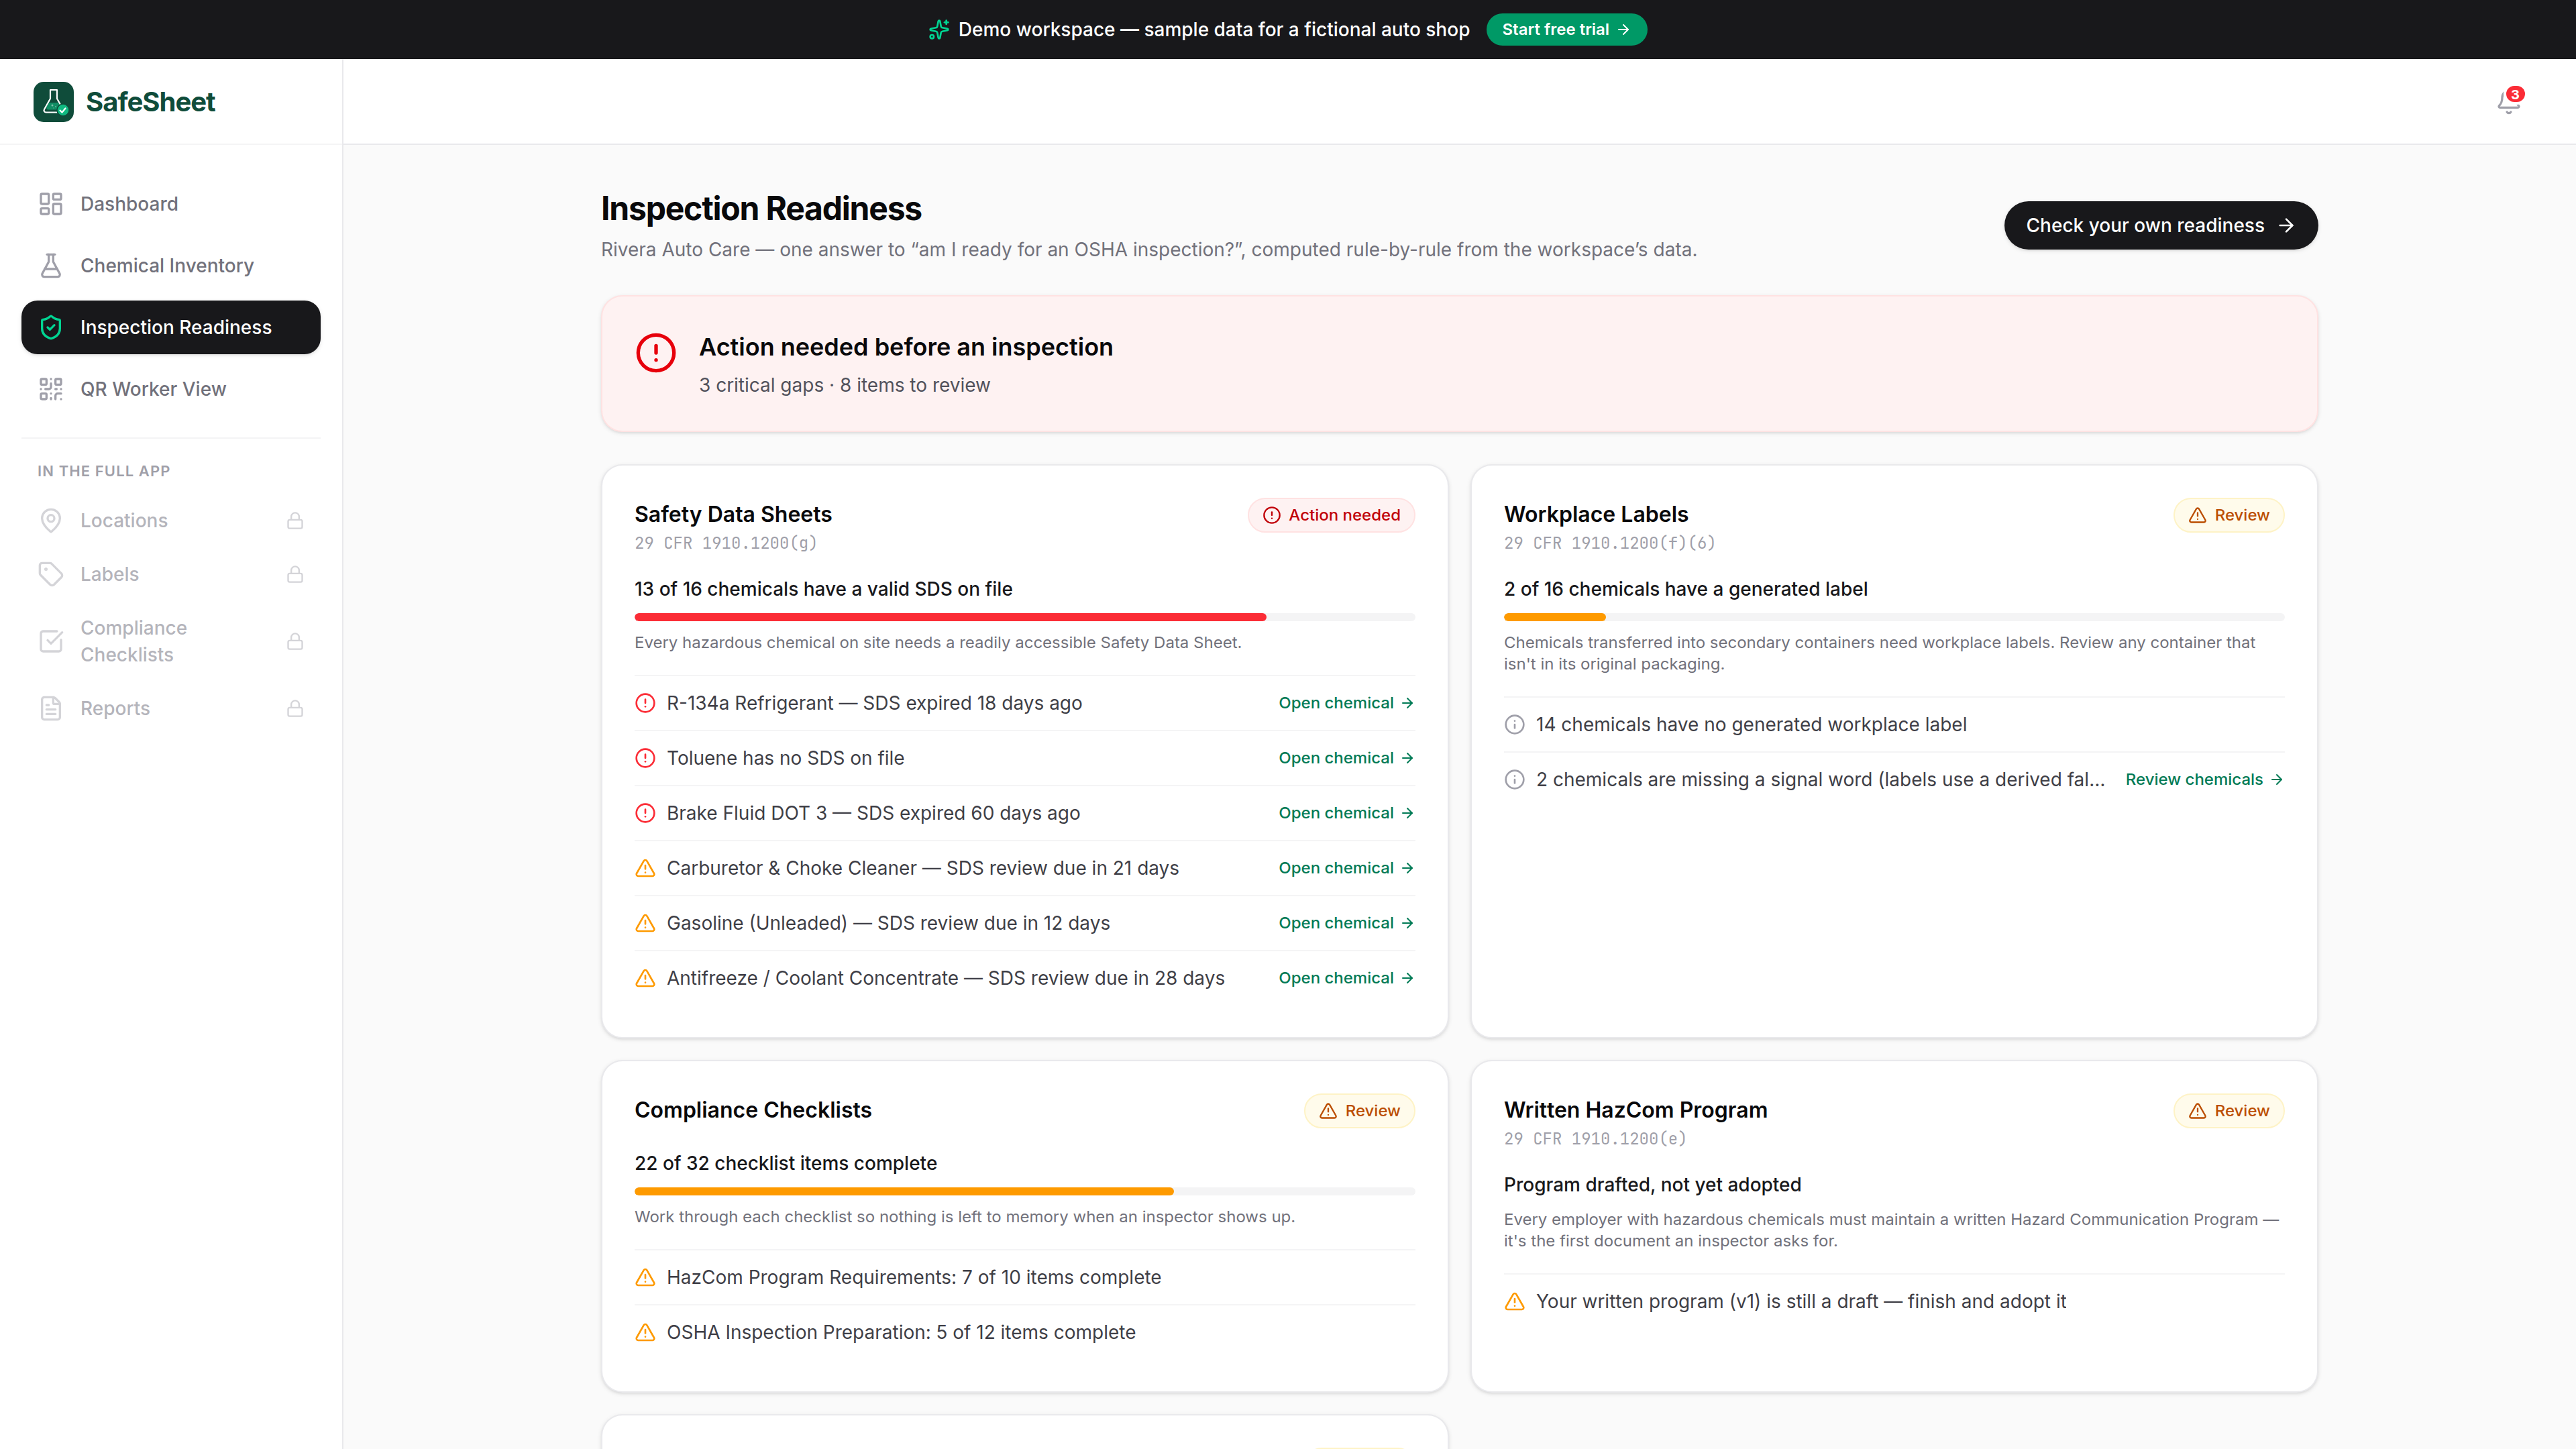Click warning triangle beside OSHA Inspection Preparation

645,1332
